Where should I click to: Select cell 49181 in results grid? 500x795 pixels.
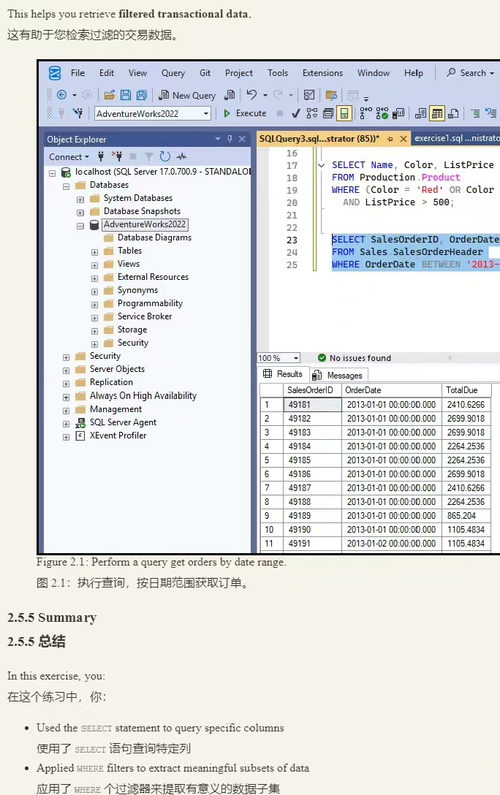(x=312, y=405)
